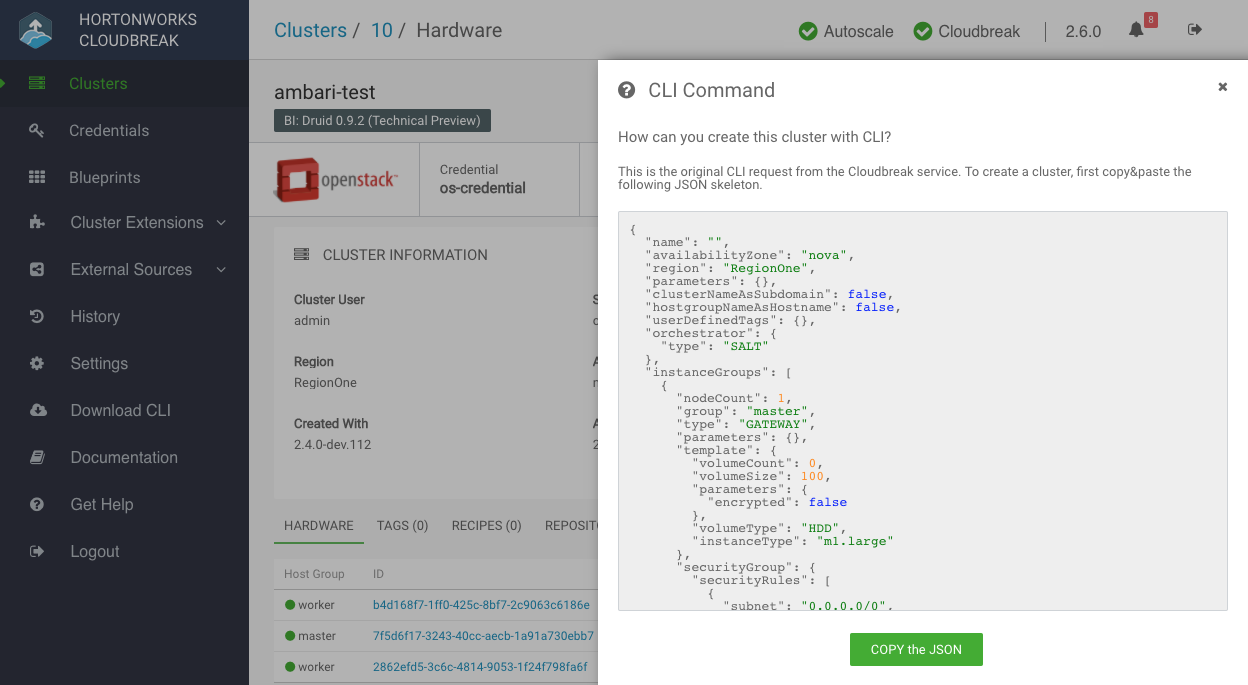Click the Host Group column header
This screenshot has width=1248, height=685.
pyautogui.click(x=314, y=574)
